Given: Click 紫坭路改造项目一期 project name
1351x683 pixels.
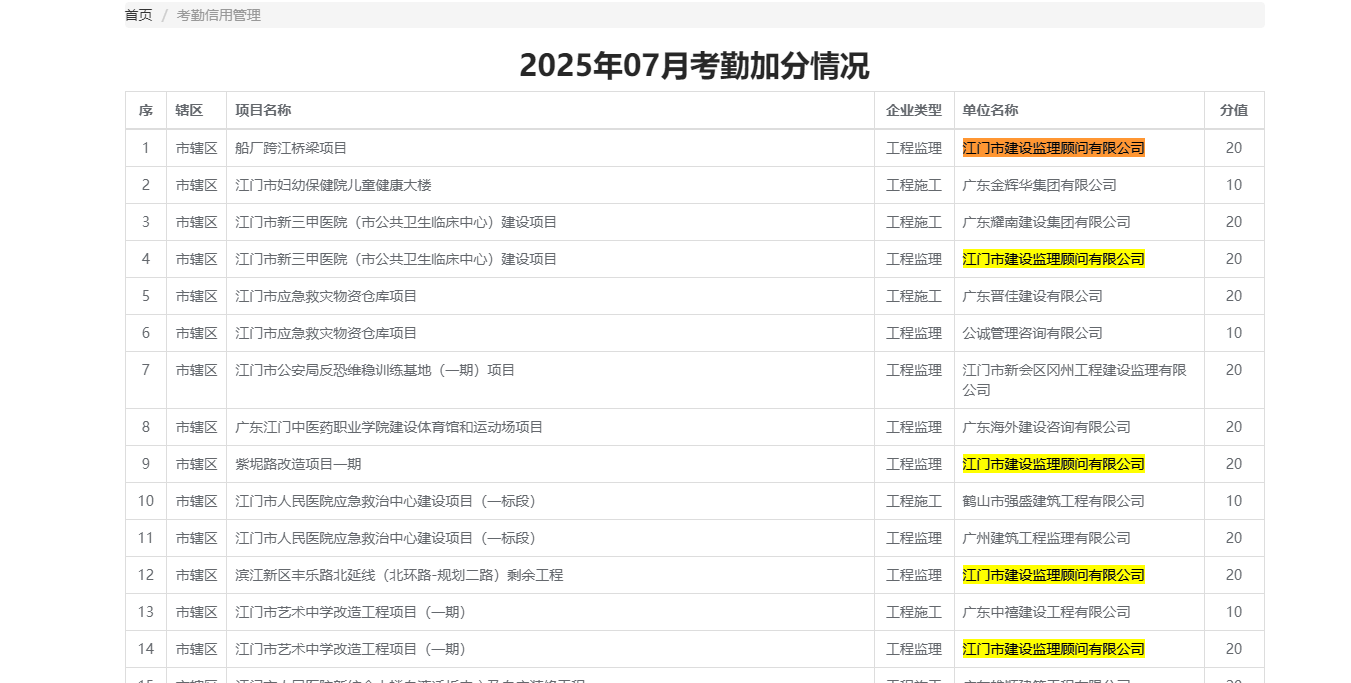Looking at the screenshot, I should (298, 464).
